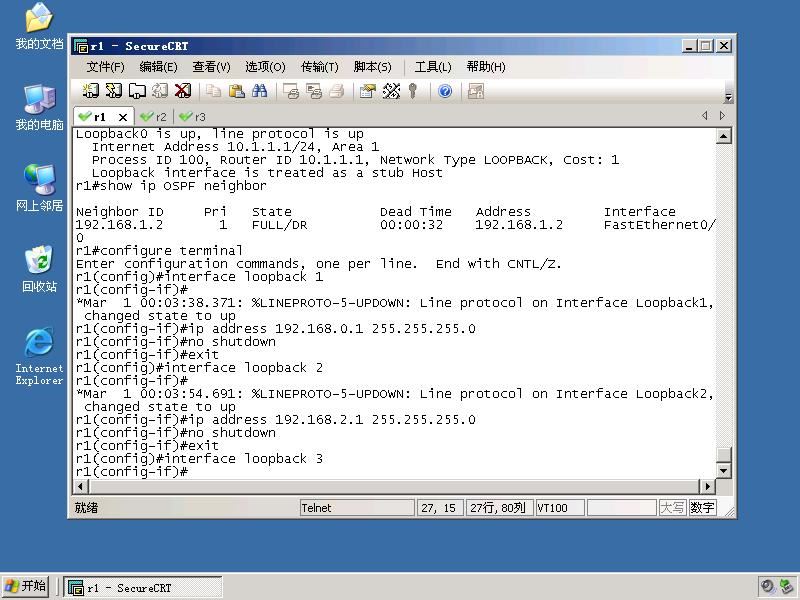The height and width of the screenshot is (600, 800).
Task: Click the Connect in Tab icon
Action: click(137, 91)
